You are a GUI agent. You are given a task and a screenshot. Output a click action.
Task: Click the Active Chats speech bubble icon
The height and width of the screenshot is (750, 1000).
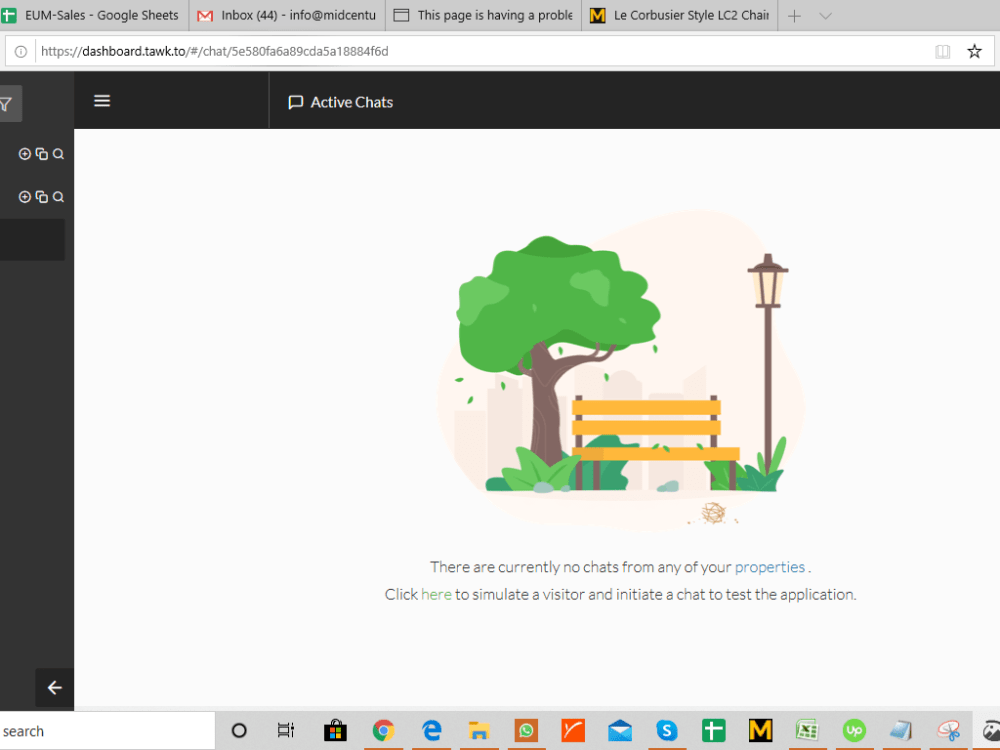click(295, 103)
